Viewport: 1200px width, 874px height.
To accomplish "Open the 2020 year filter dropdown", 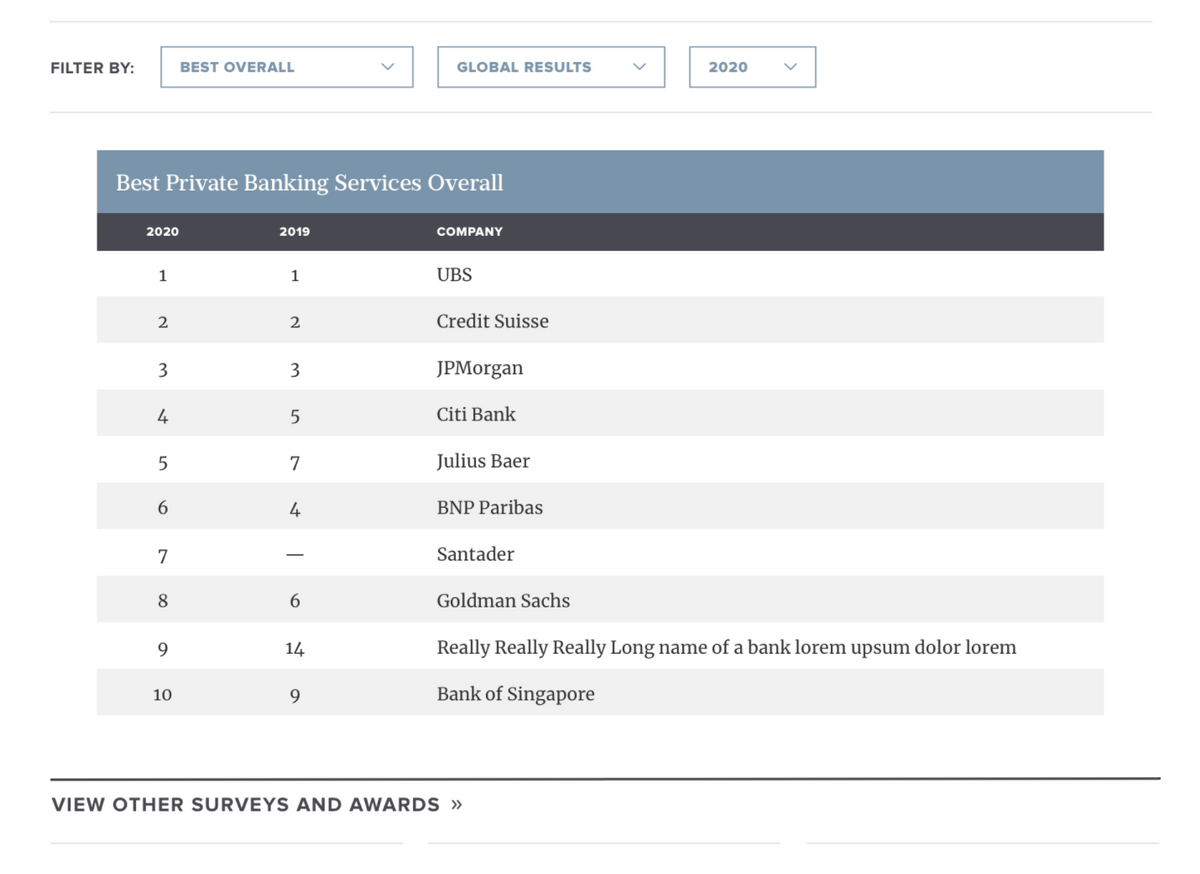I will (x=752, y=67).
